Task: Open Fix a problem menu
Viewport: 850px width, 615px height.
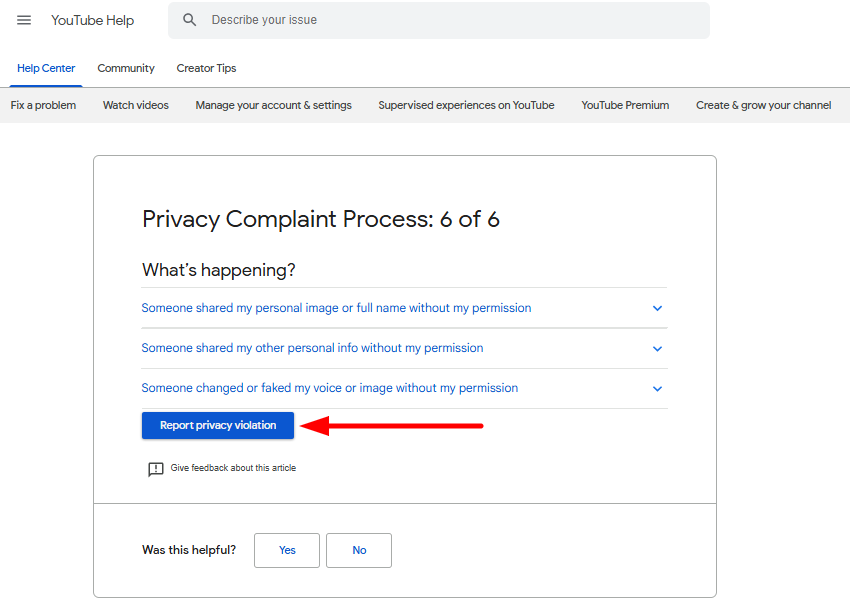Action: tap(43, 105)
